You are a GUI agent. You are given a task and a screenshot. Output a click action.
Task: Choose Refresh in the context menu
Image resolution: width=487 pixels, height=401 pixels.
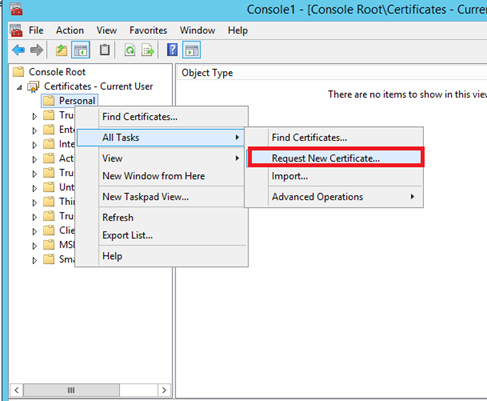[162, 217]
